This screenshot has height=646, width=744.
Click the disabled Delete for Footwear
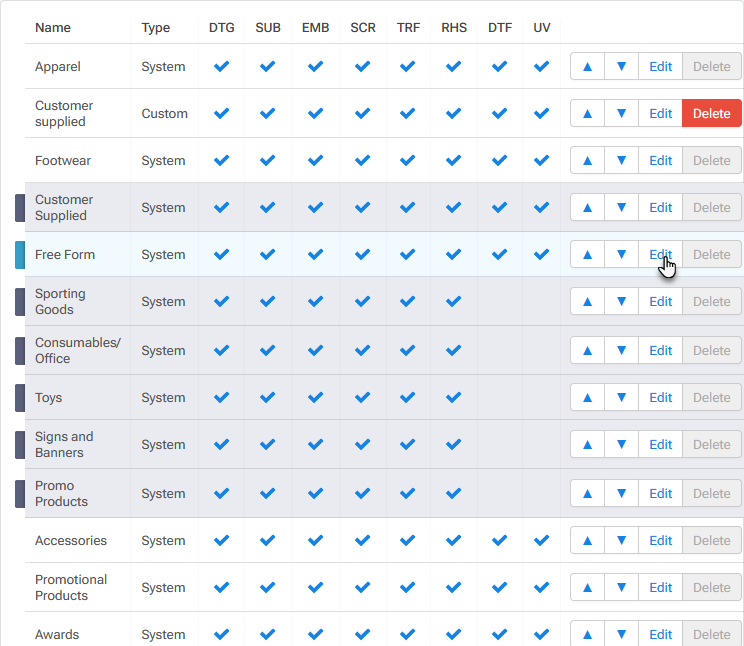[711, 160]
